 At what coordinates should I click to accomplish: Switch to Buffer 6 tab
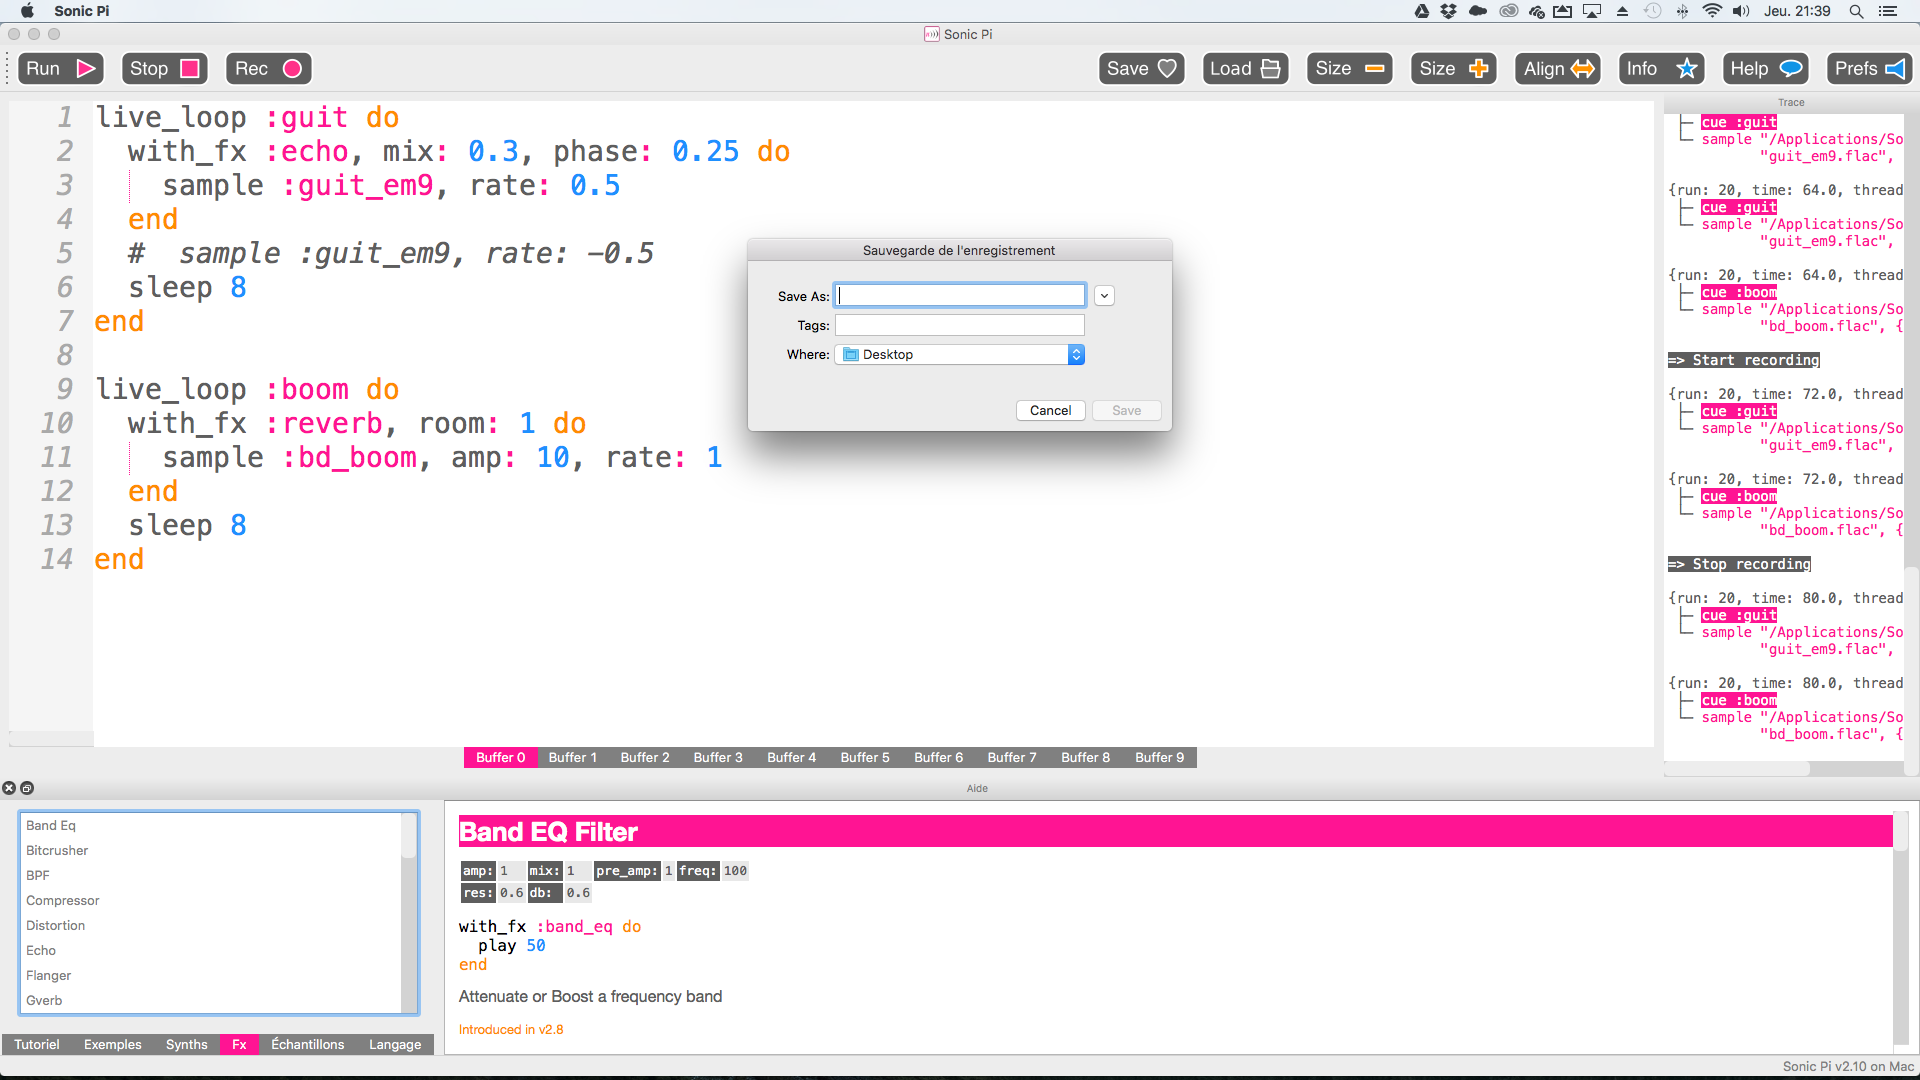pos(939,757)
